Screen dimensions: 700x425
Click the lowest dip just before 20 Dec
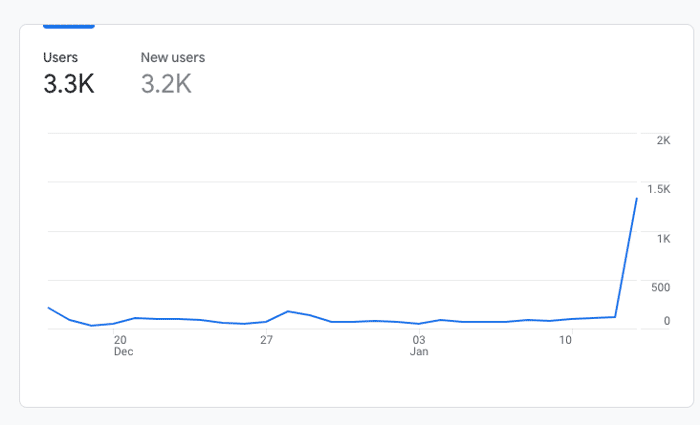coord(92,325)
